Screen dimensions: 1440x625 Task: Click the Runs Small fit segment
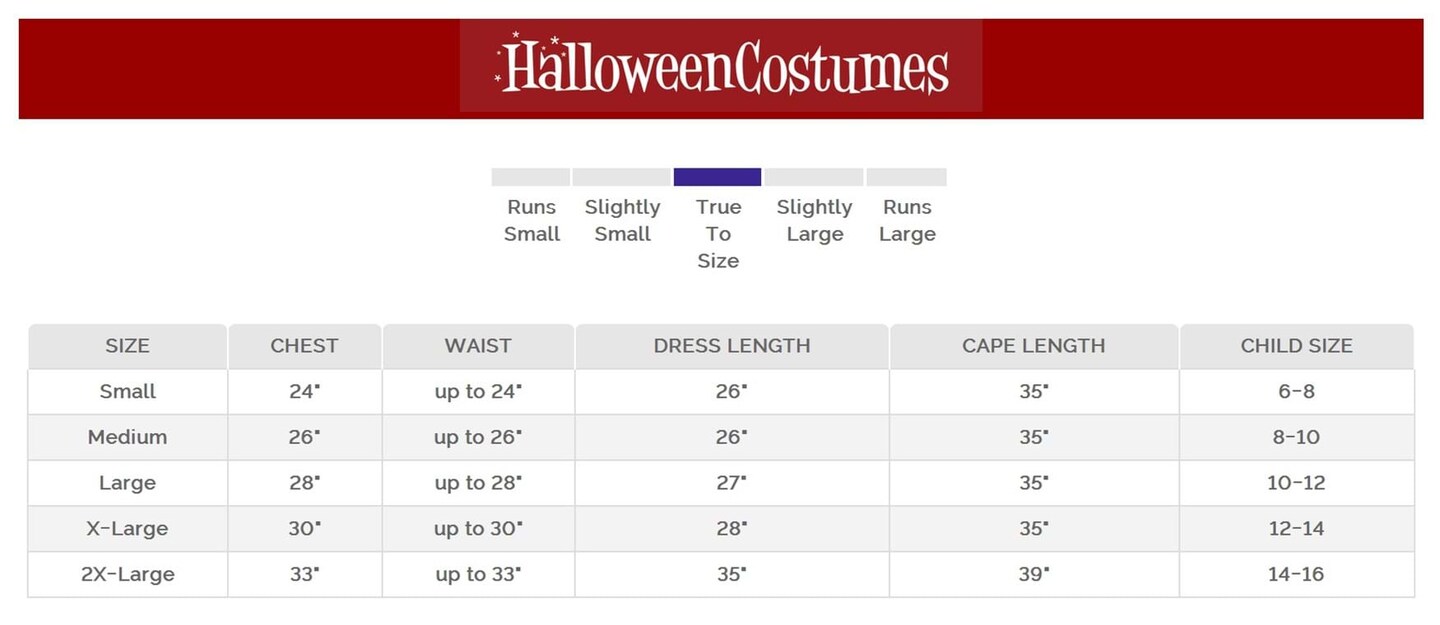pos(531,177)
